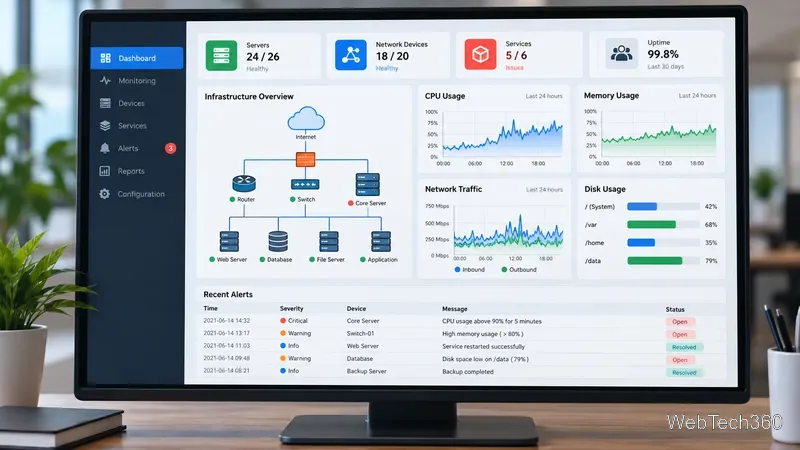Click the blue Network Devices card icon
800x450 pixels.
pos(351,55)
